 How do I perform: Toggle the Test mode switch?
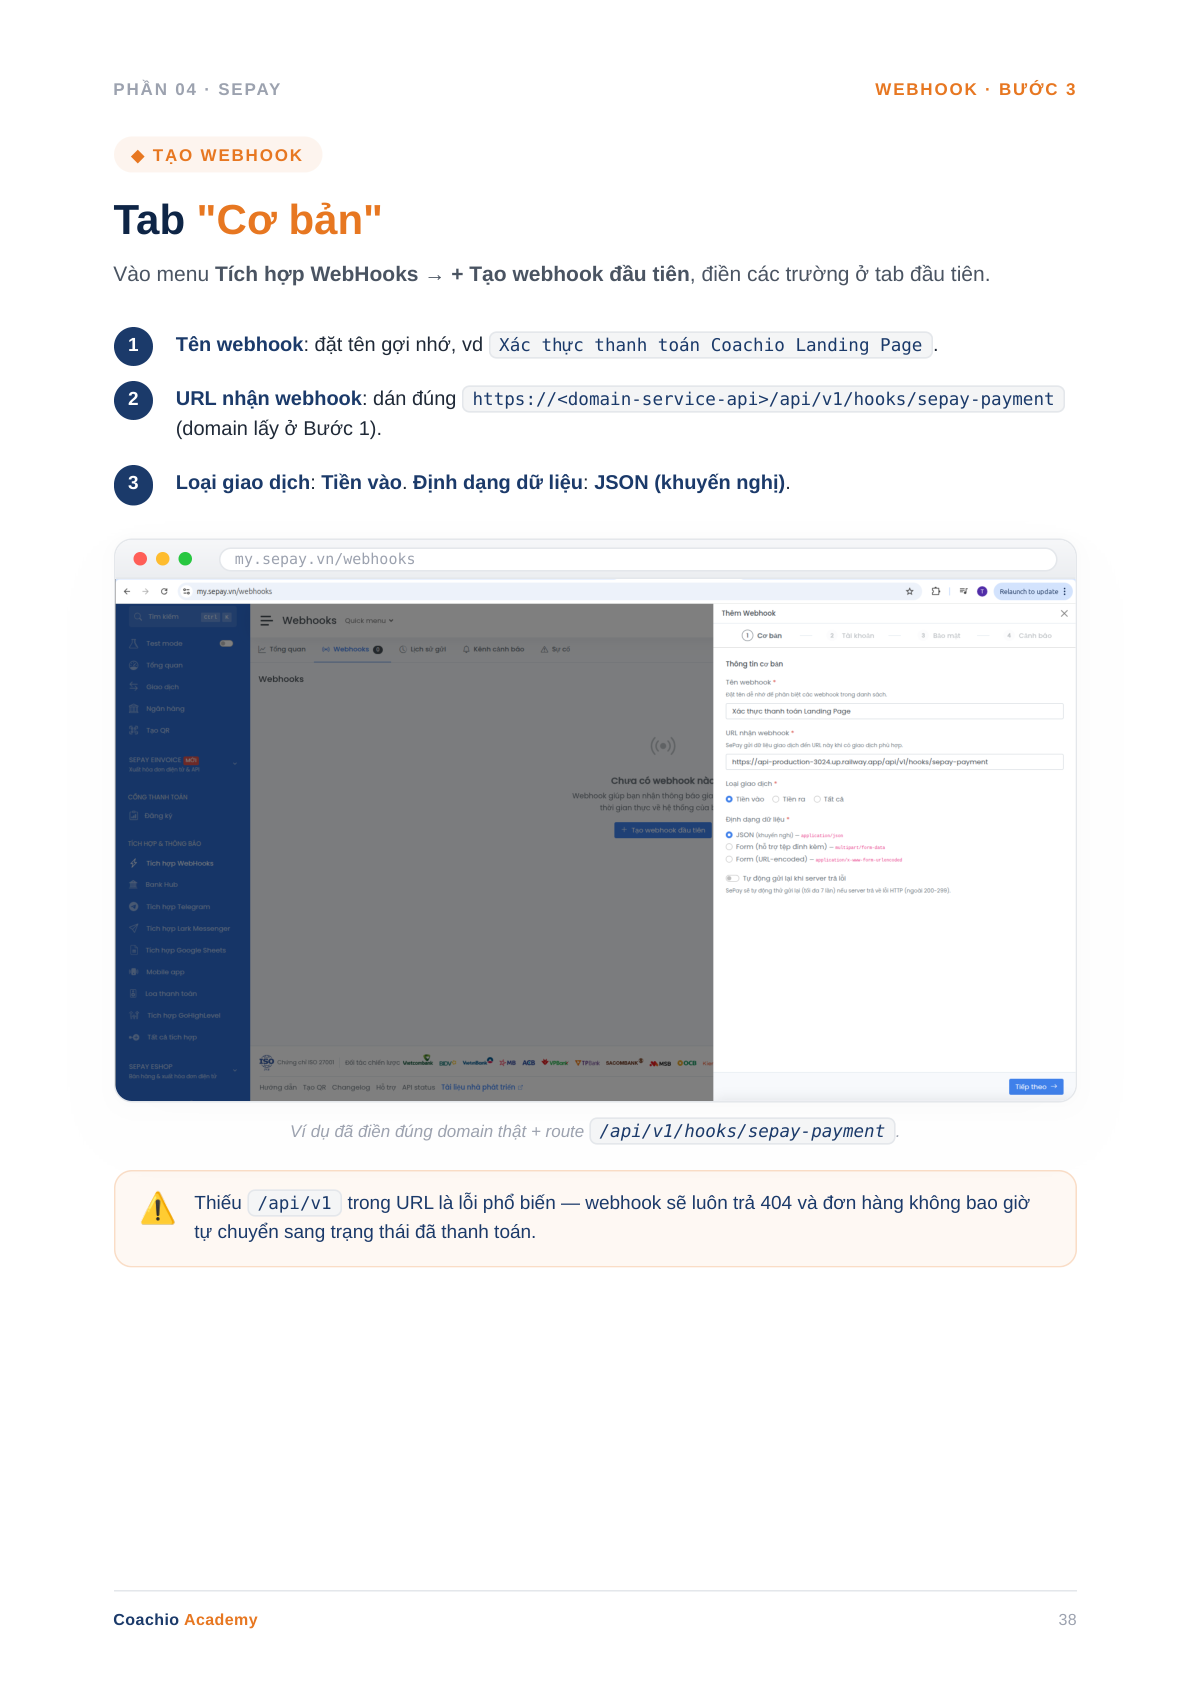pos(226,644)
